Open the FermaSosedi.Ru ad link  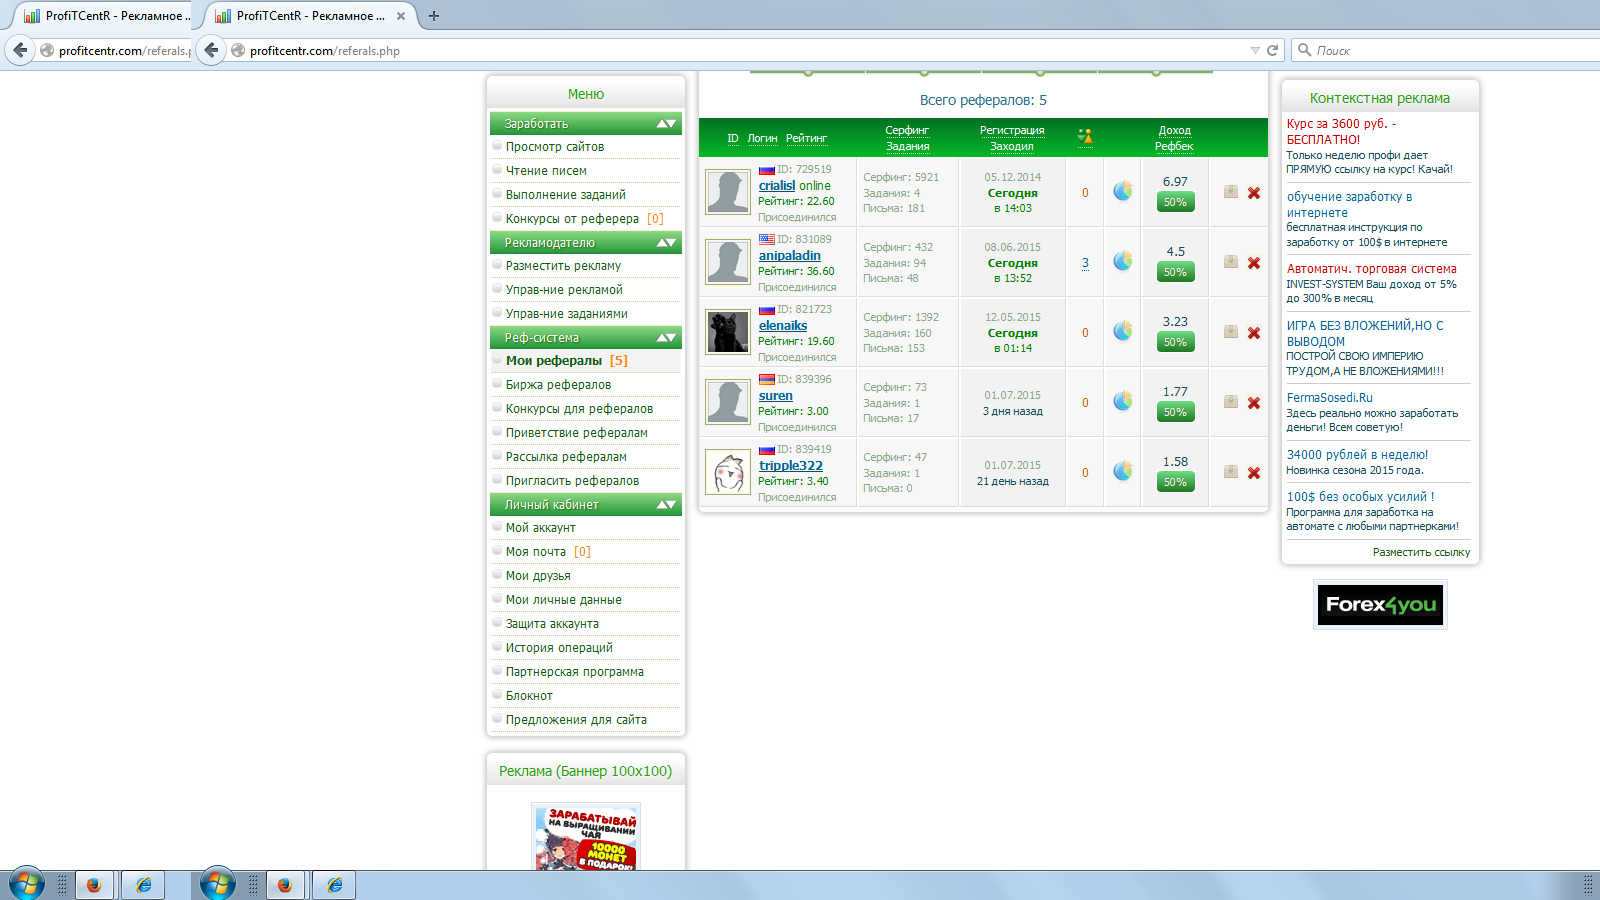tap(1329, 398)
